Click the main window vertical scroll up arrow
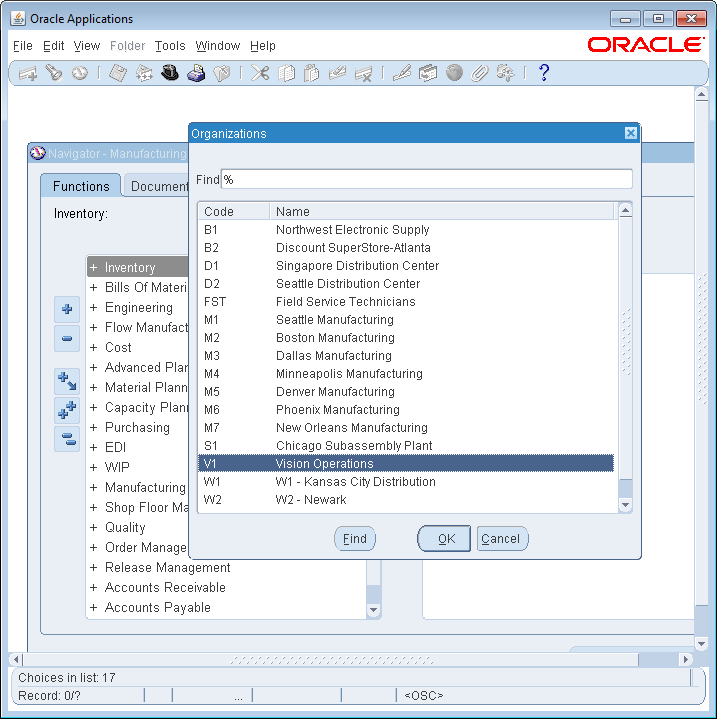 pos(701,94)
